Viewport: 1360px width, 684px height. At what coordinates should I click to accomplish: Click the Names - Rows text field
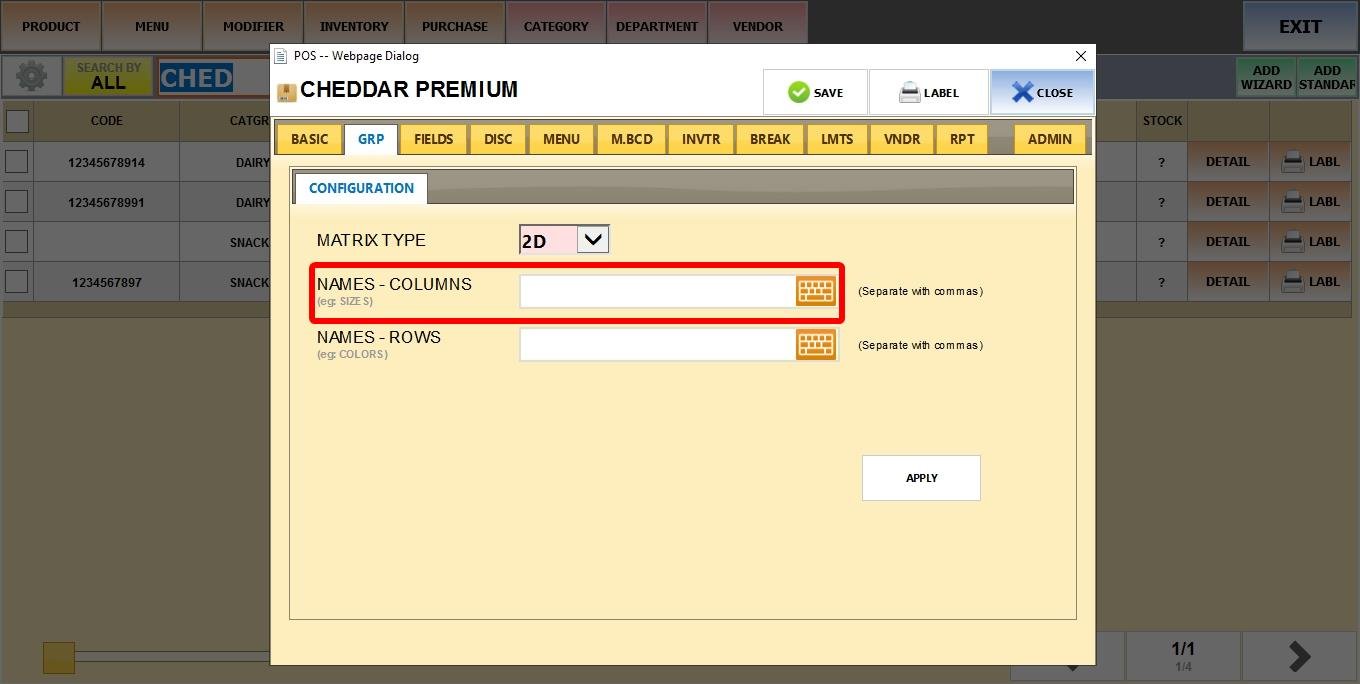[657, 345]
